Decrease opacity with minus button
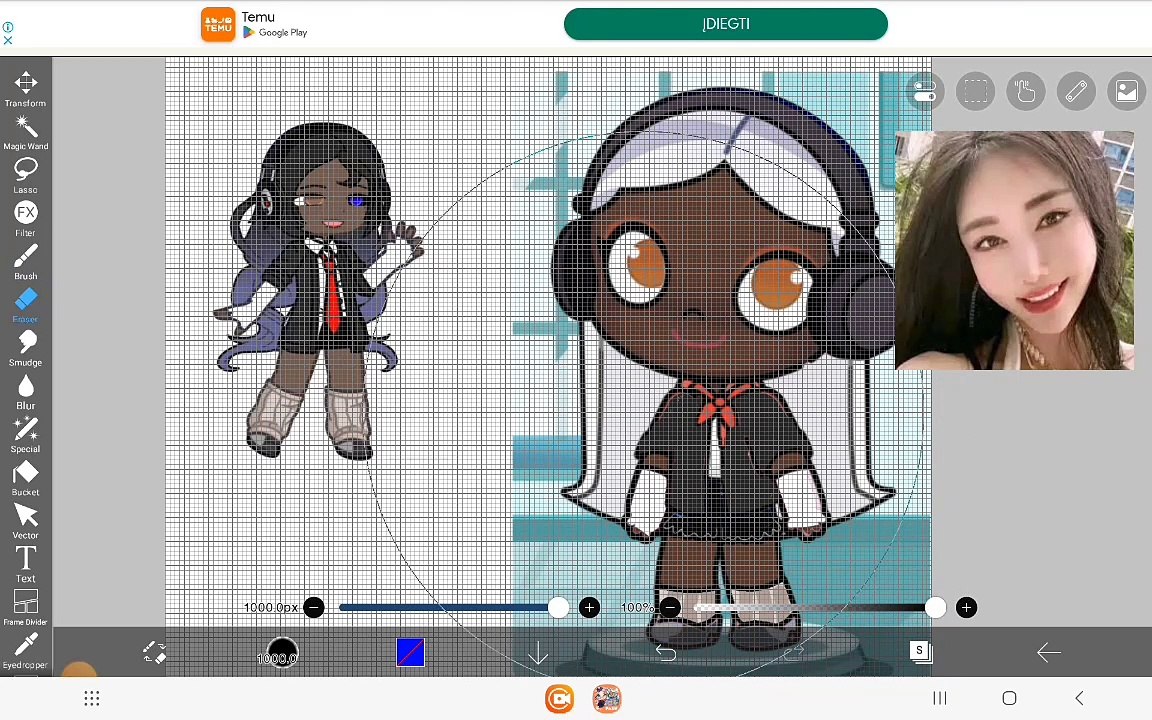1152x720 pixels. coord(670,608)
